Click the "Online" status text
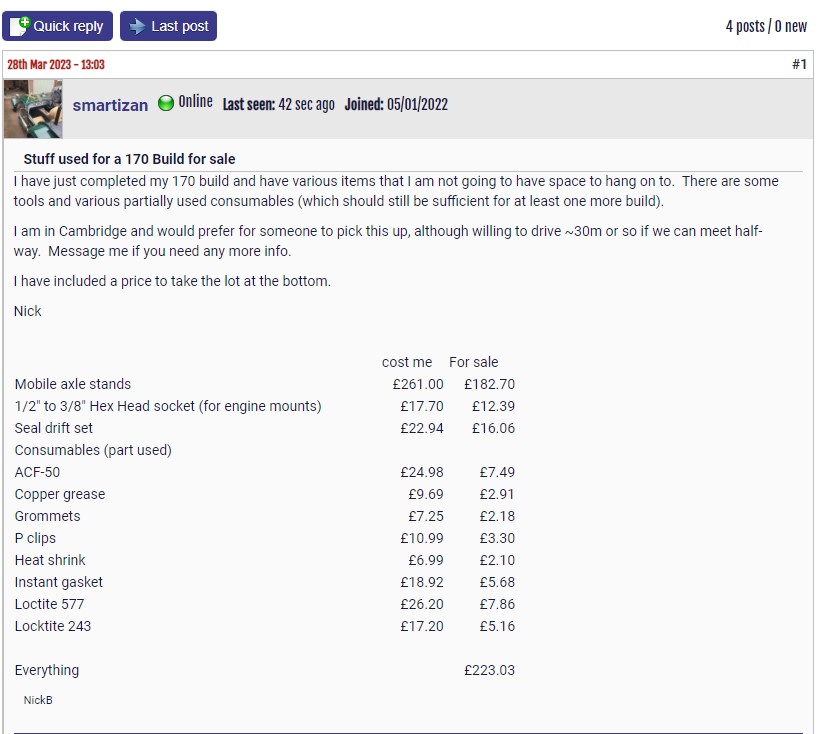 coord(196,102)
